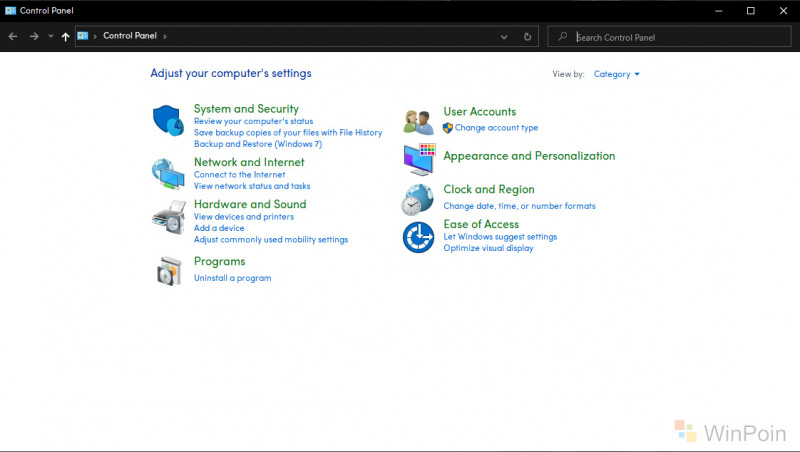The height and width of the screenshot is (452, 800).
Task: Open the Network and Internet category
Action: click(249, 162)
